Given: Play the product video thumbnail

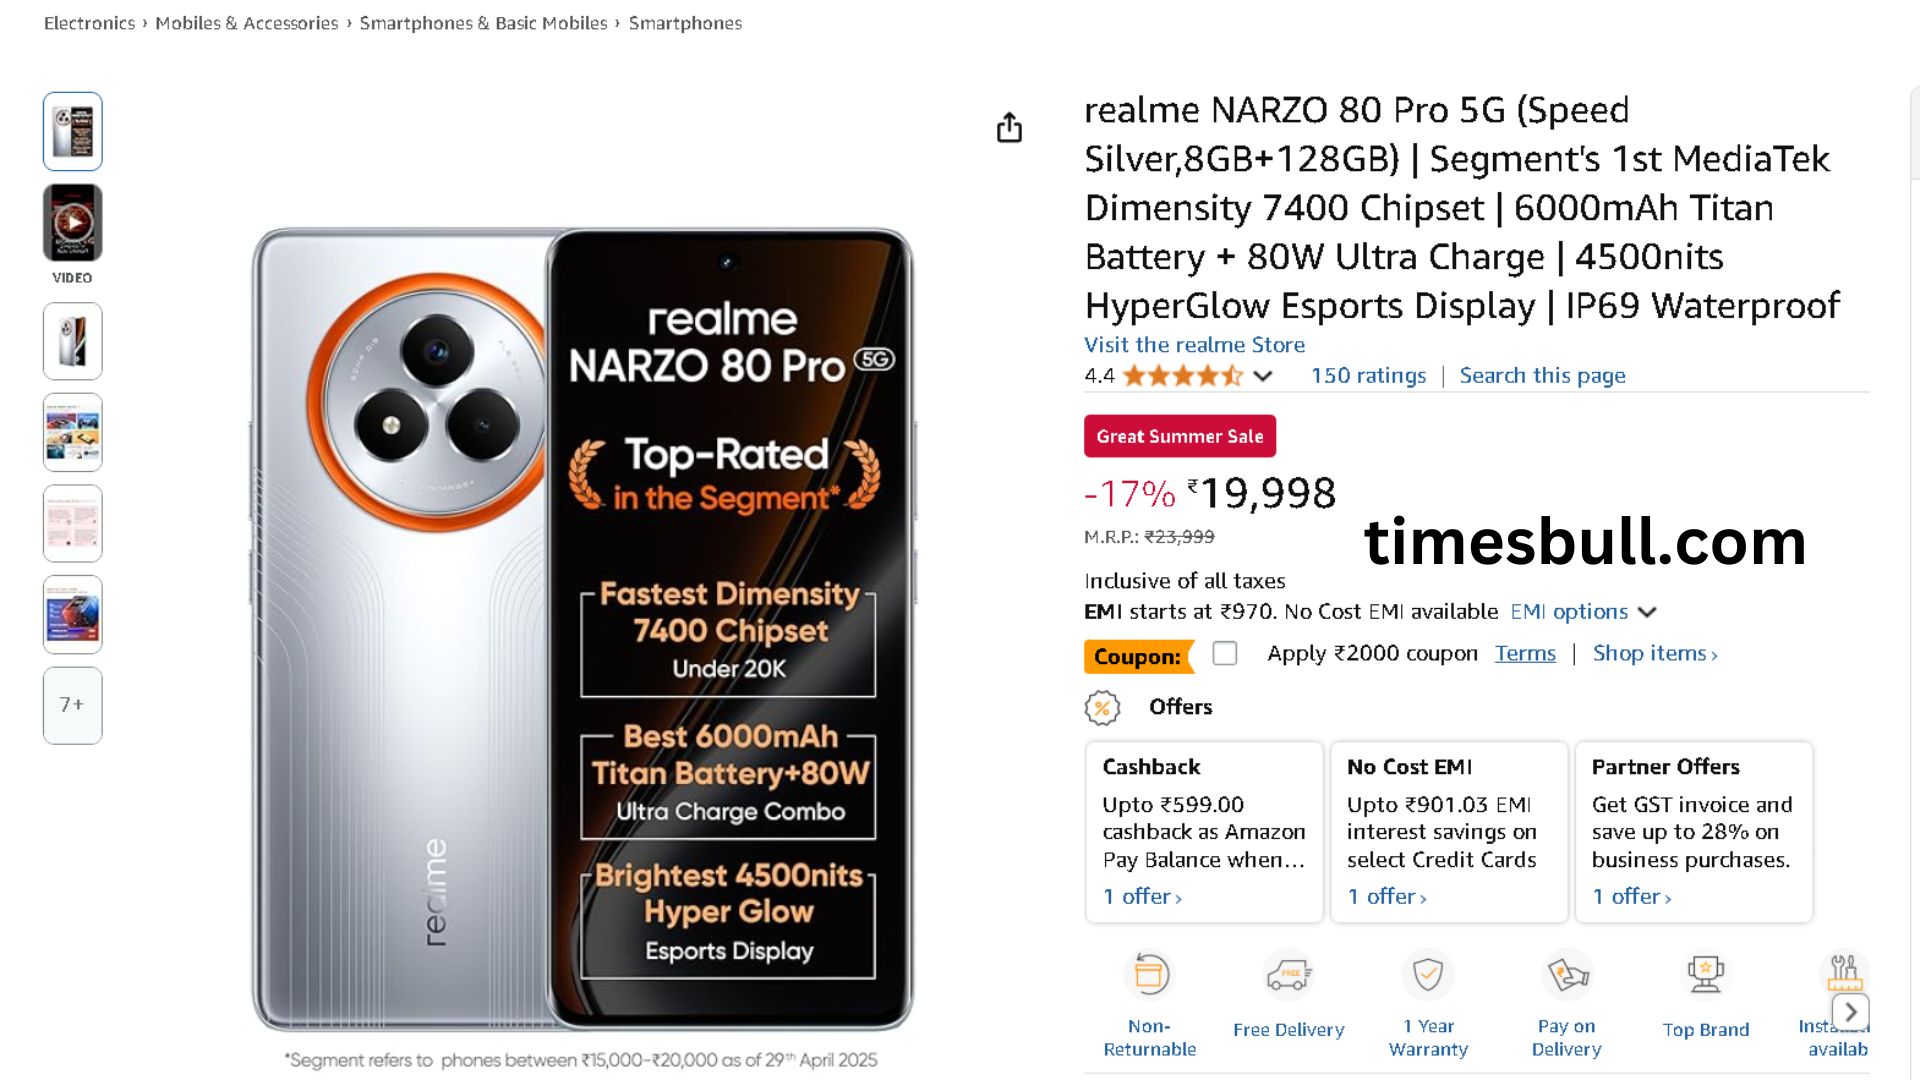Looking at the screenshot, I should 72,223.
